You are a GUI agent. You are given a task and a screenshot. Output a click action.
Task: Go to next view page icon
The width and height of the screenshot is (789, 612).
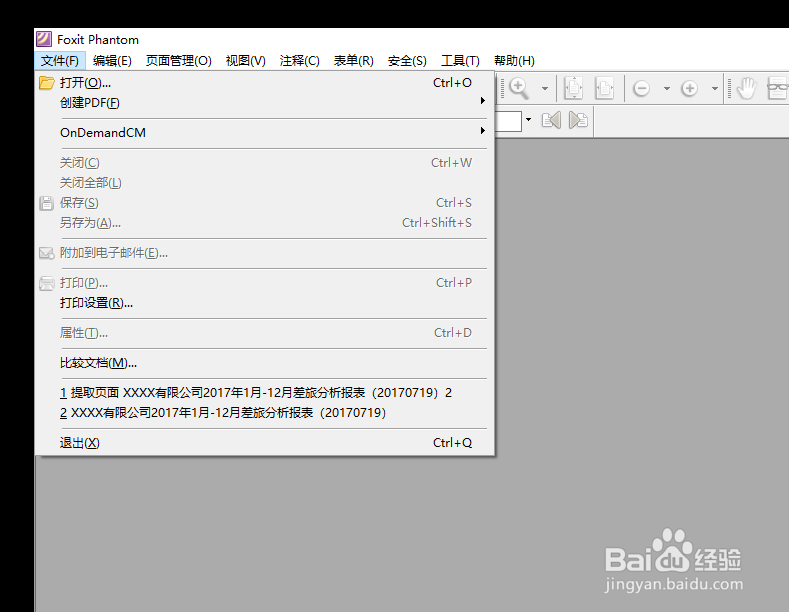[x=578, y=120]
